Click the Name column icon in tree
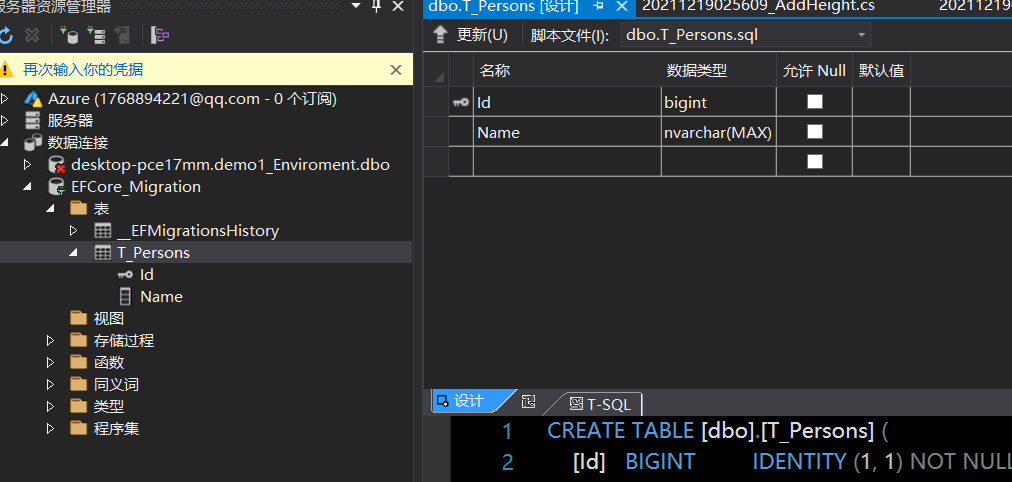 pos(125,297)
